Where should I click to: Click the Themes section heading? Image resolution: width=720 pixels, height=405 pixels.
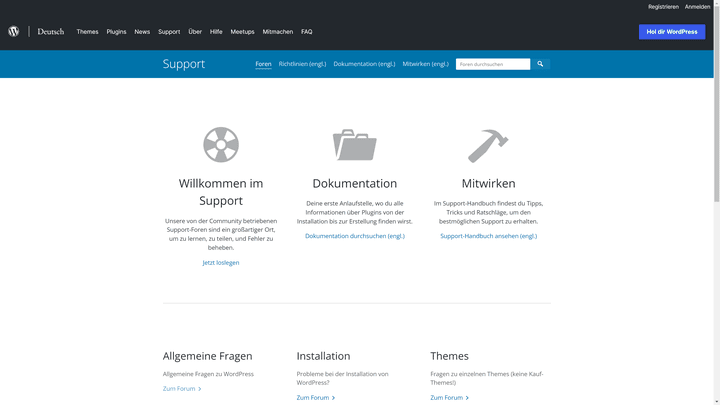pyautogui.click(x=449, y=356)
